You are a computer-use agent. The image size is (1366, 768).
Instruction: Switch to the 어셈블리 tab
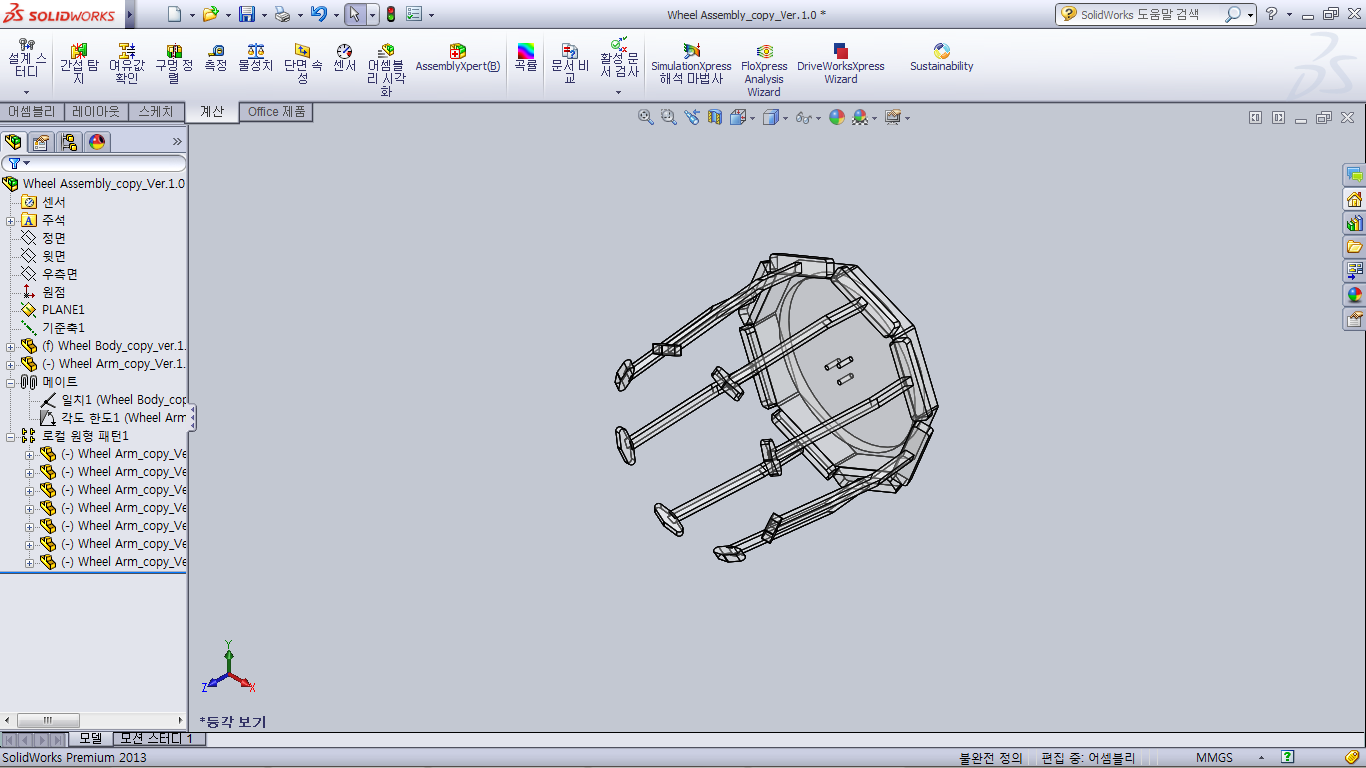pyautogui.click(x=32, y=112)
